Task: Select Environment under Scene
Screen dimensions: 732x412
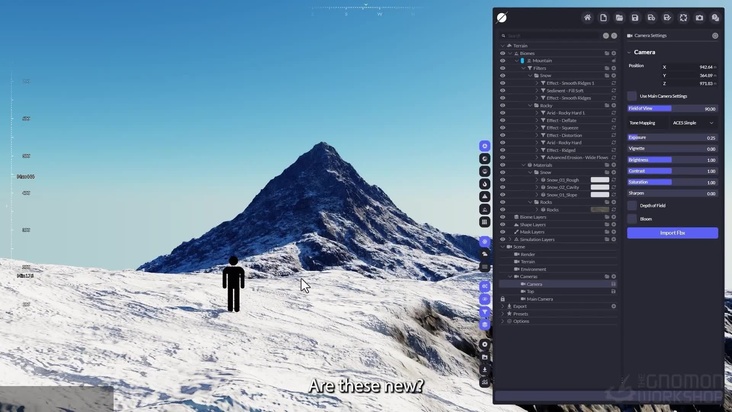Action: click(x=533, y=269)
